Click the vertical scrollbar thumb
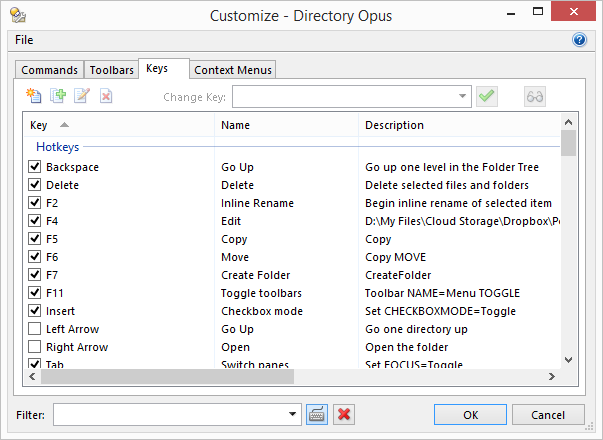The width and height of the screenshot is (603, 440). click(x=568, y=143)
